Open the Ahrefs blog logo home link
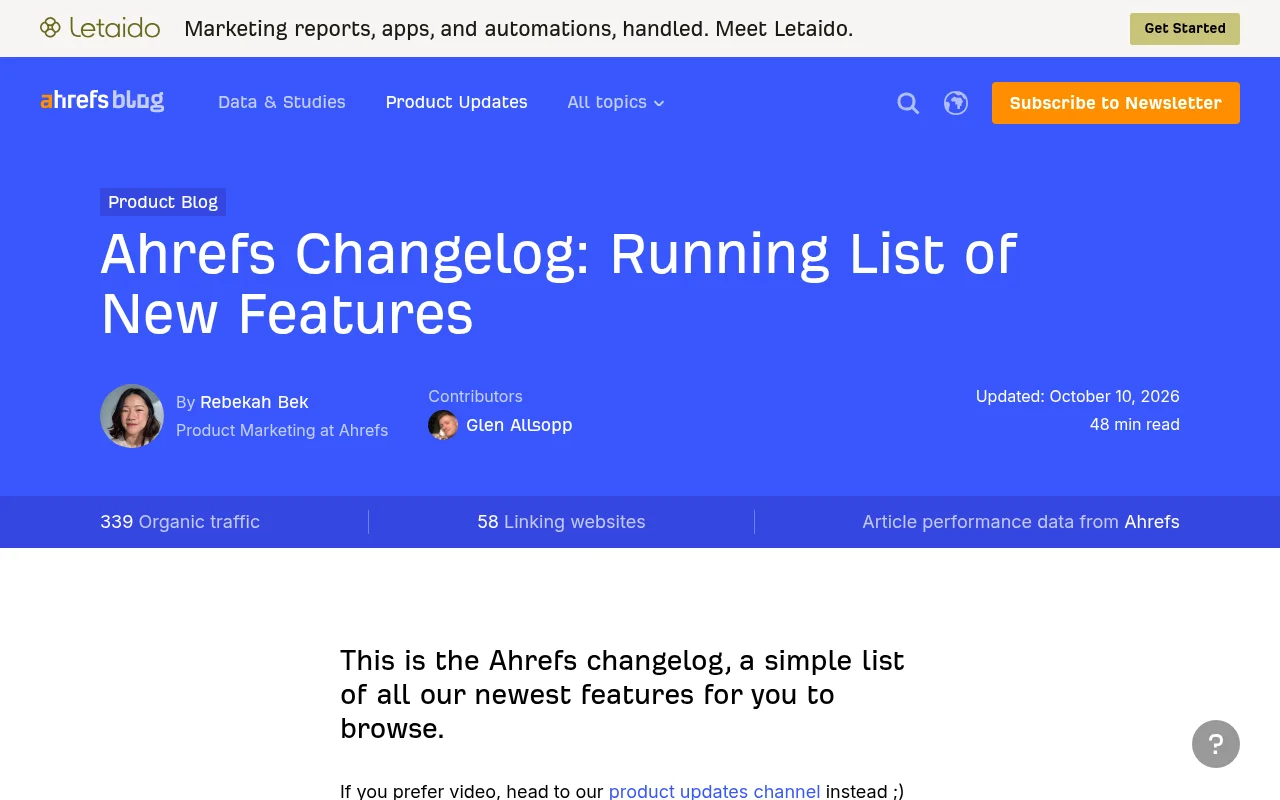 (102, 101)
